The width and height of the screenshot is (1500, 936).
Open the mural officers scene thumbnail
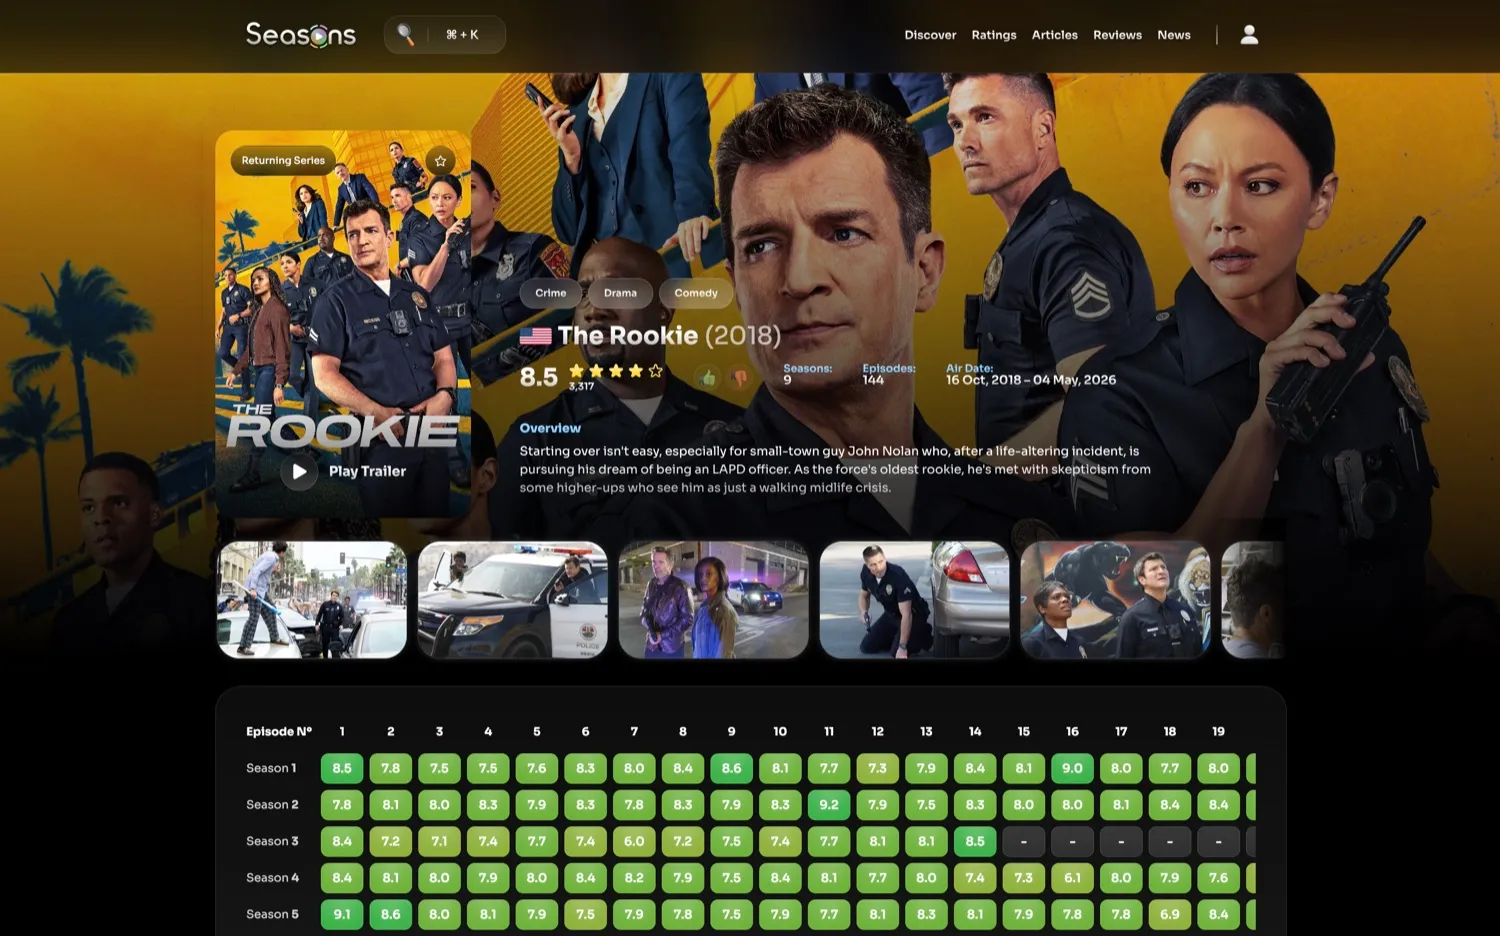1116,600
